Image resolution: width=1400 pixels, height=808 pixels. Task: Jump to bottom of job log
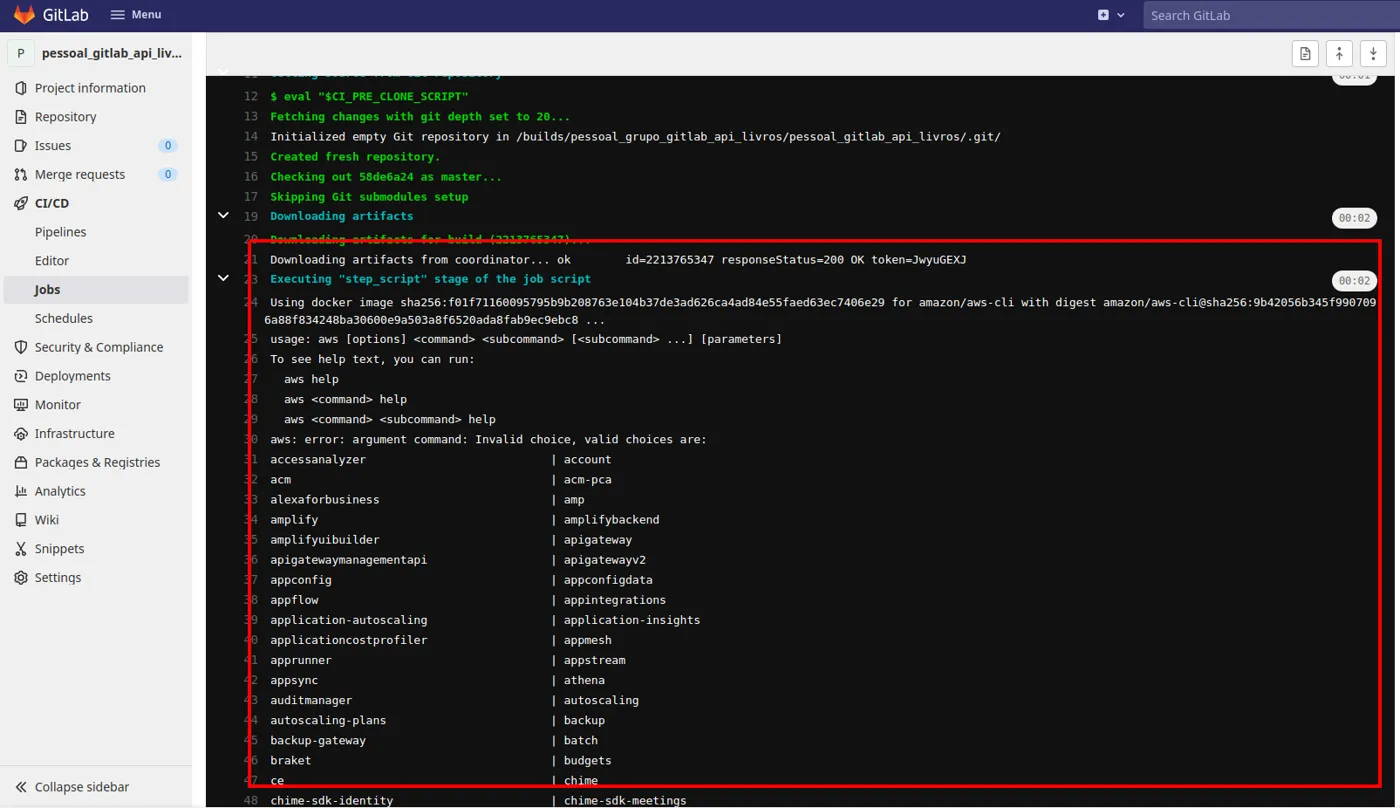coord(1373,54)
